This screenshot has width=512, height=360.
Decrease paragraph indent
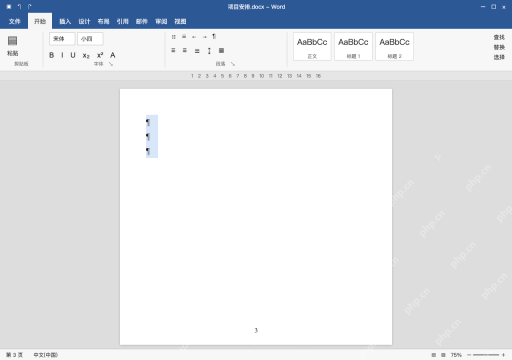(194, 37)
